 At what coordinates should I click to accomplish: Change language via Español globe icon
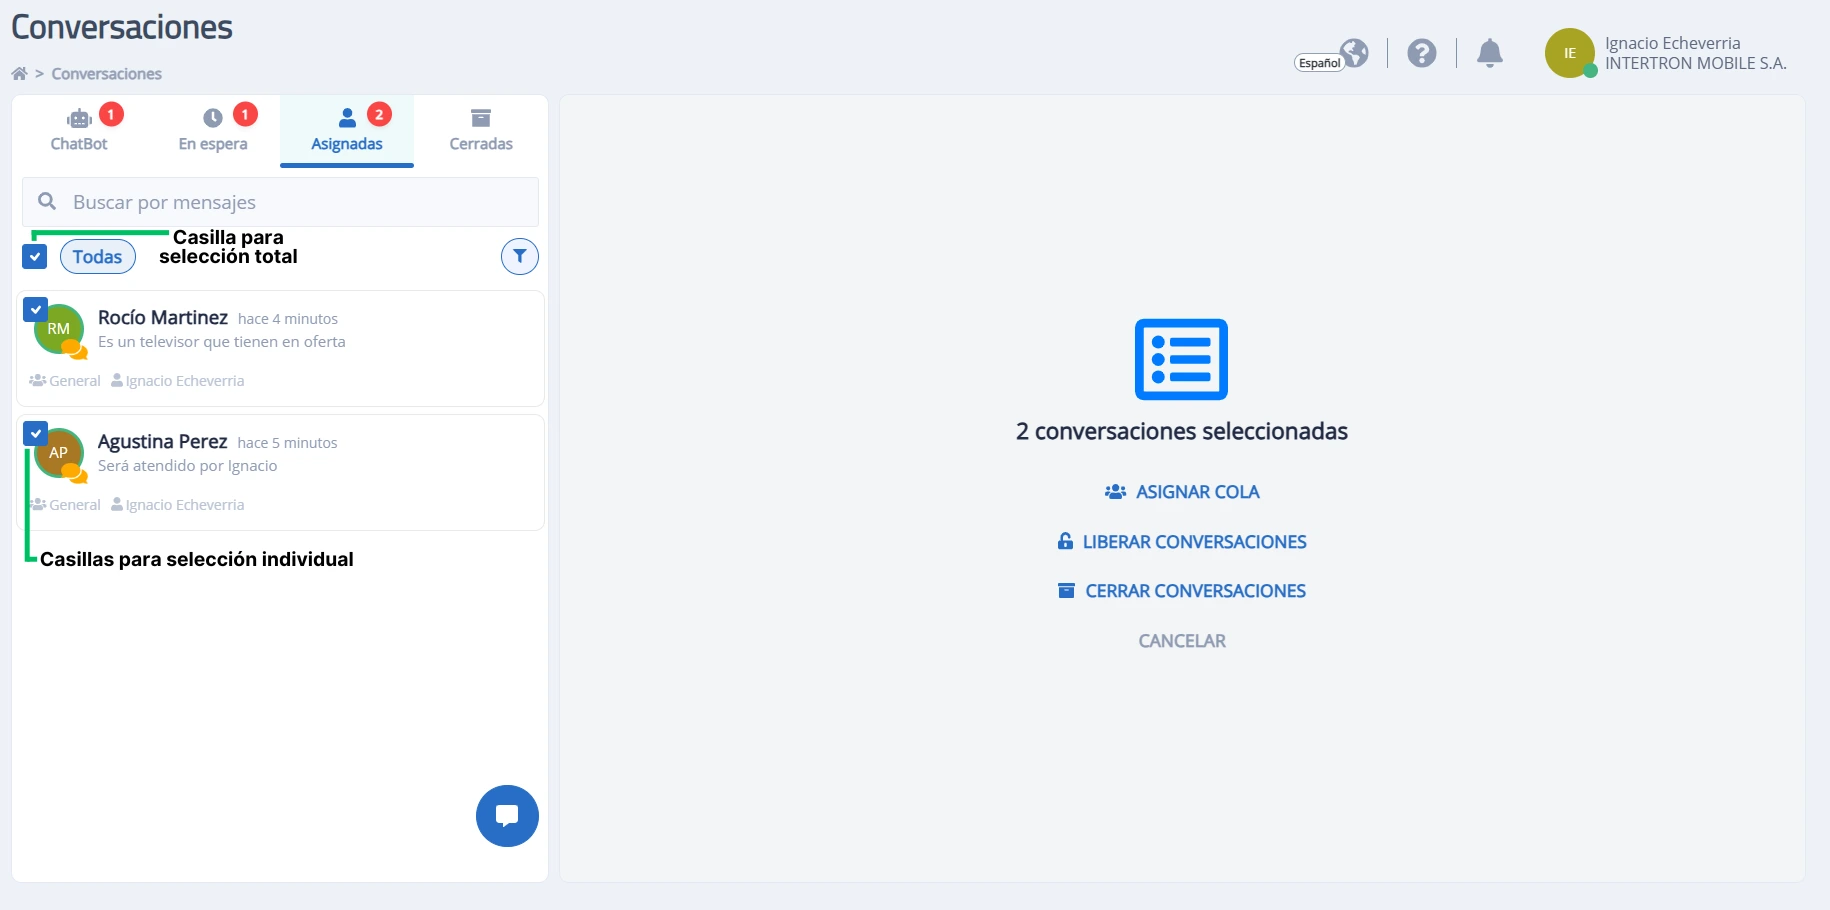click(x=1354, y=53)
